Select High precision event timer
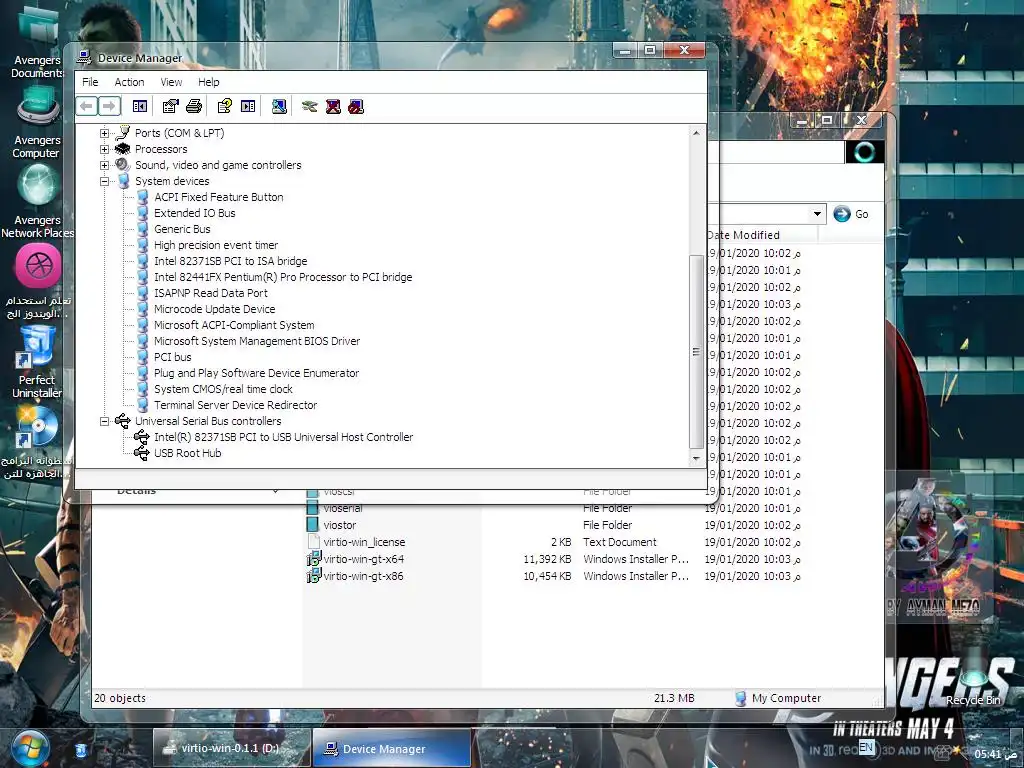The image size is (1024, 768). pyautogui.click(x=216, y=245)
